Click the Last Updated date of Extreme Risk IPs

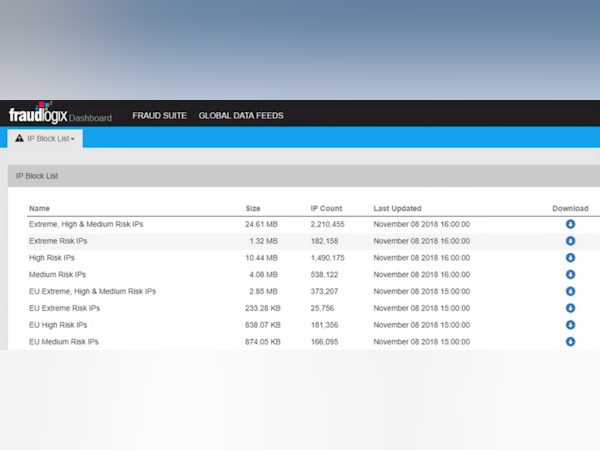[422, 241]
